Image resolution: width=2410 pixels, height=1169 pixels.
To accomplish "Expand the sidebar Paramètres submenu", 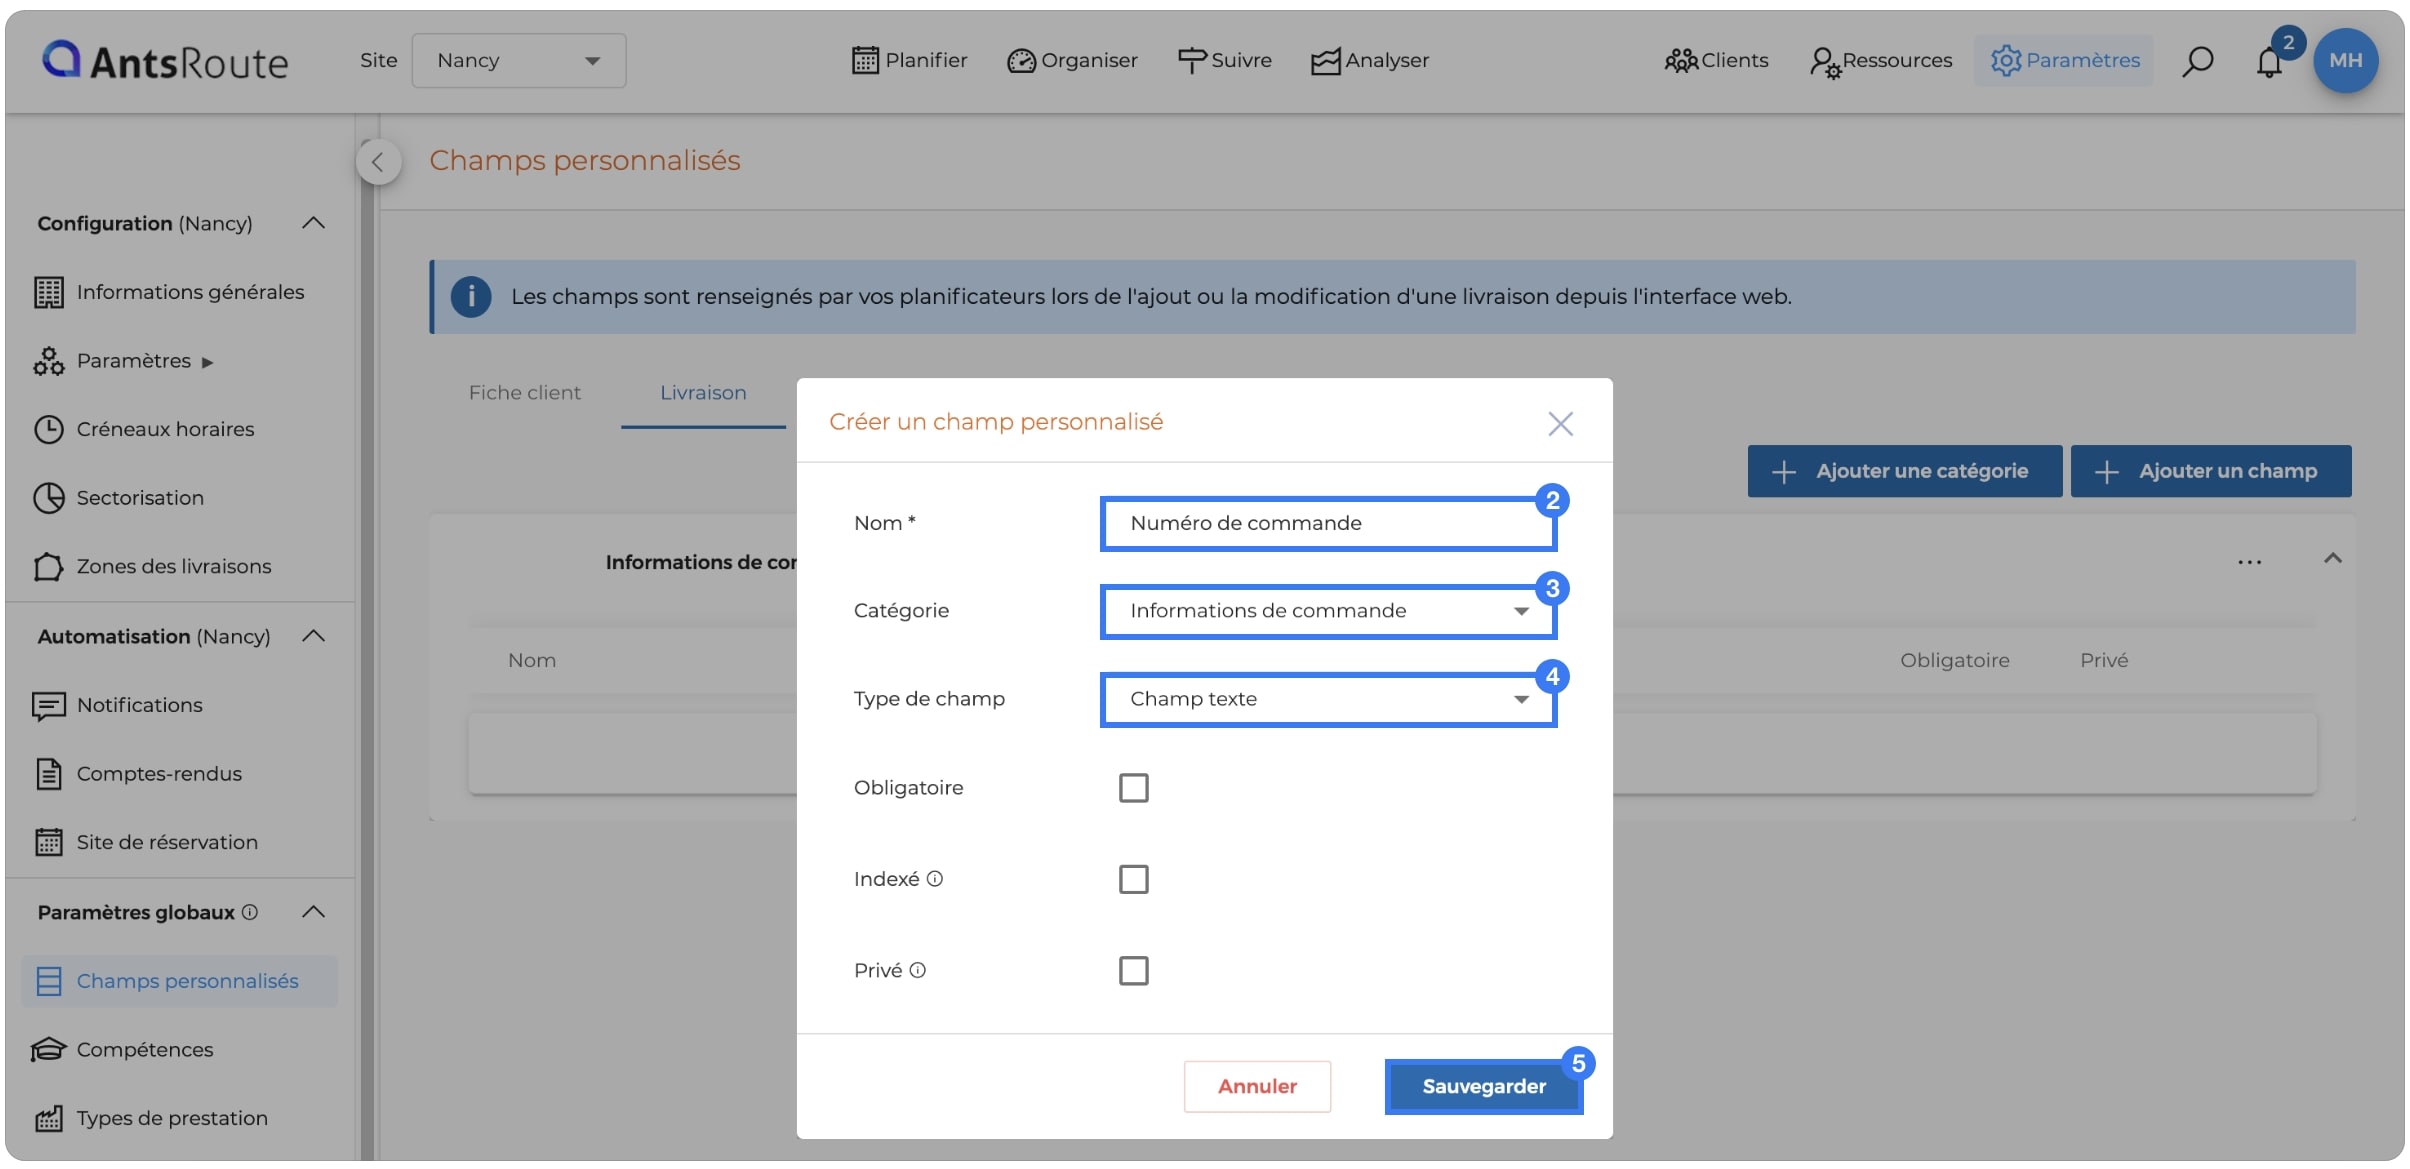I will pyautogui.click(x=145, y=361).
